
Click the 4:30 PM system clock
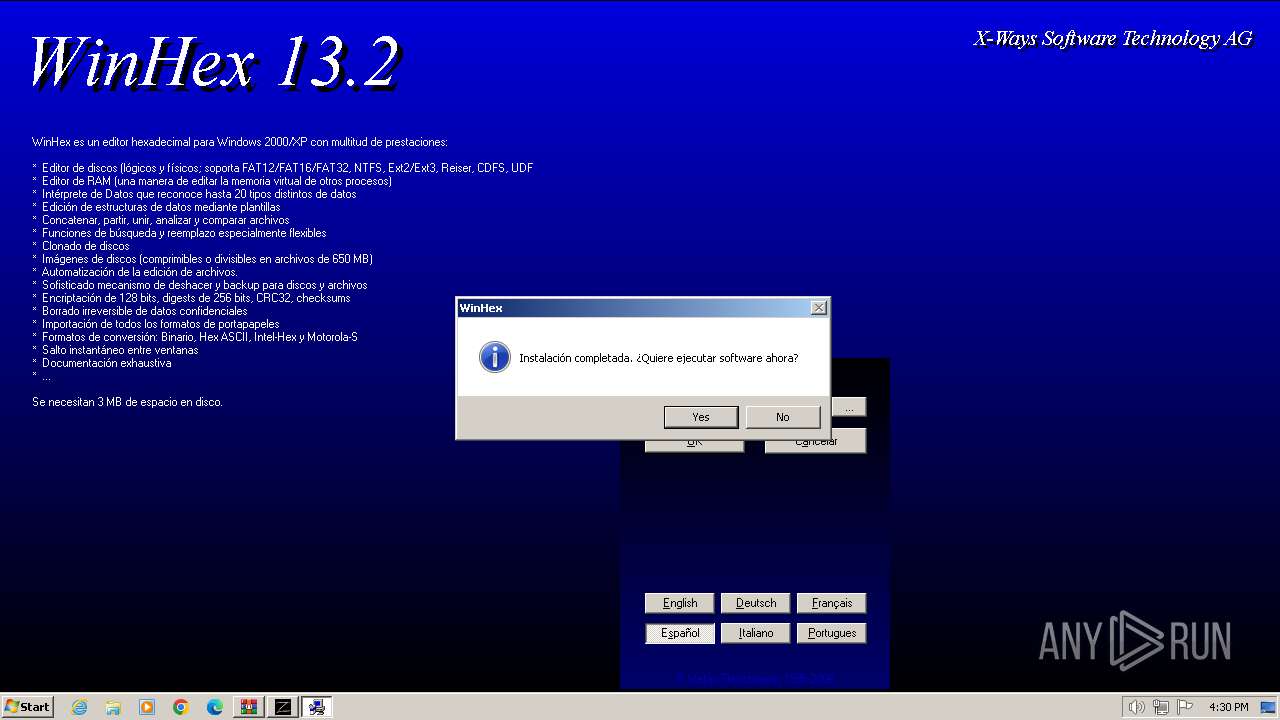[x=1228, y=707]
